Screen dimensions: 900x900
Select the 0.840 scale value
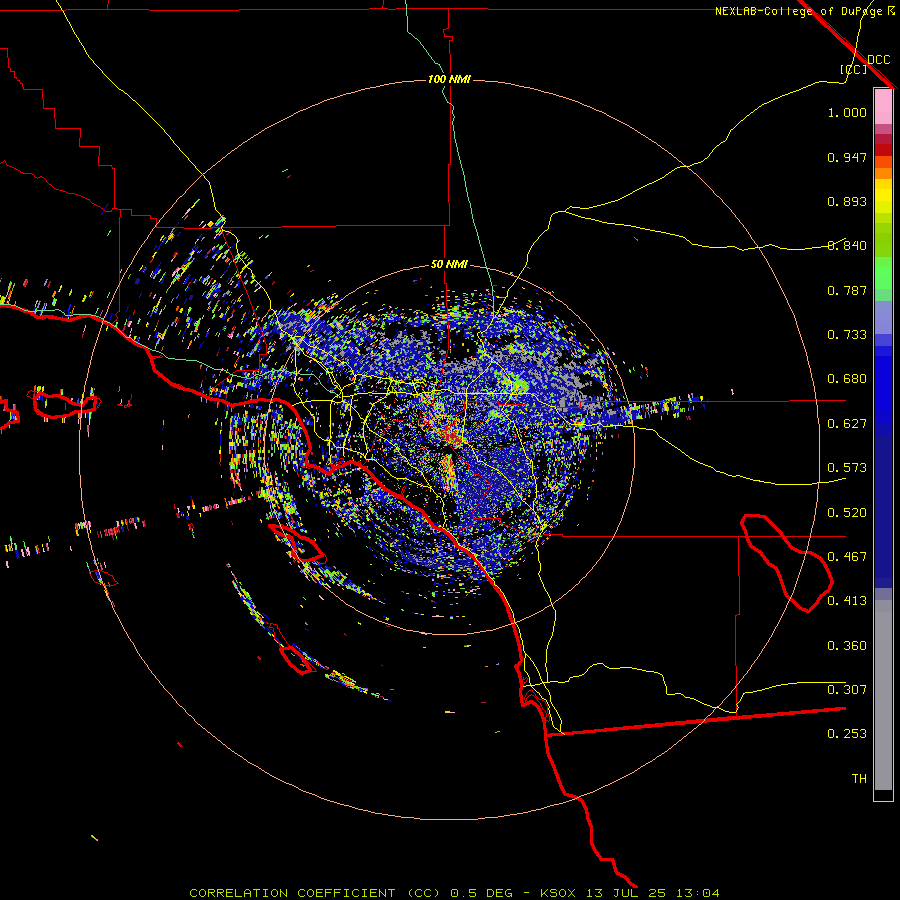click(x=847, y=246)
